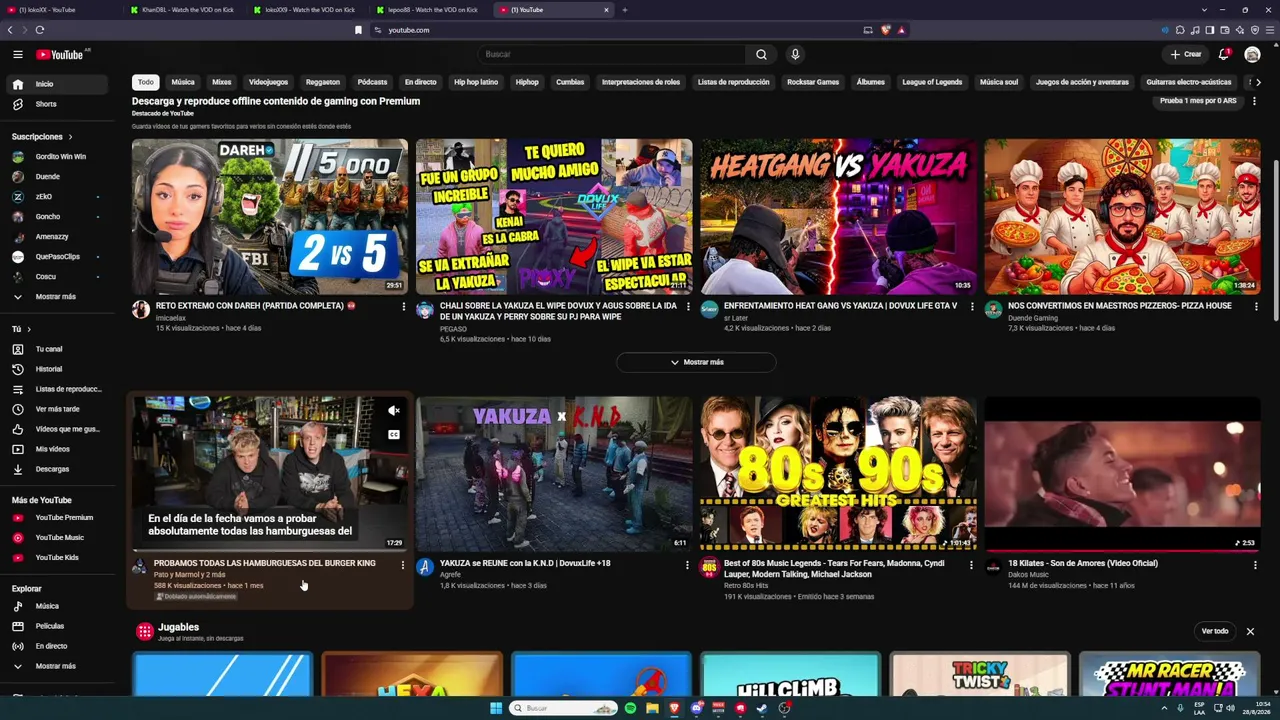The height and width of the screenshot is (720, 1280).
Task: Go back in the browser
Action: coord(10,30)
